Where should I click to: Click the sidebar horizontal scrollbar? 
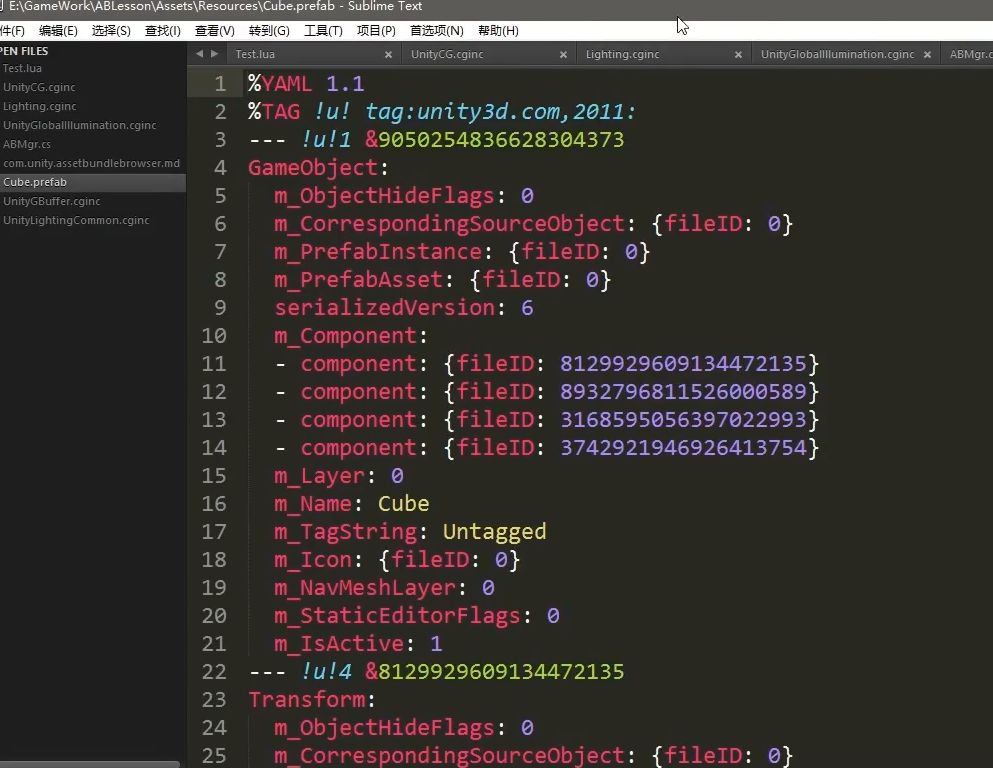[90, 764]
